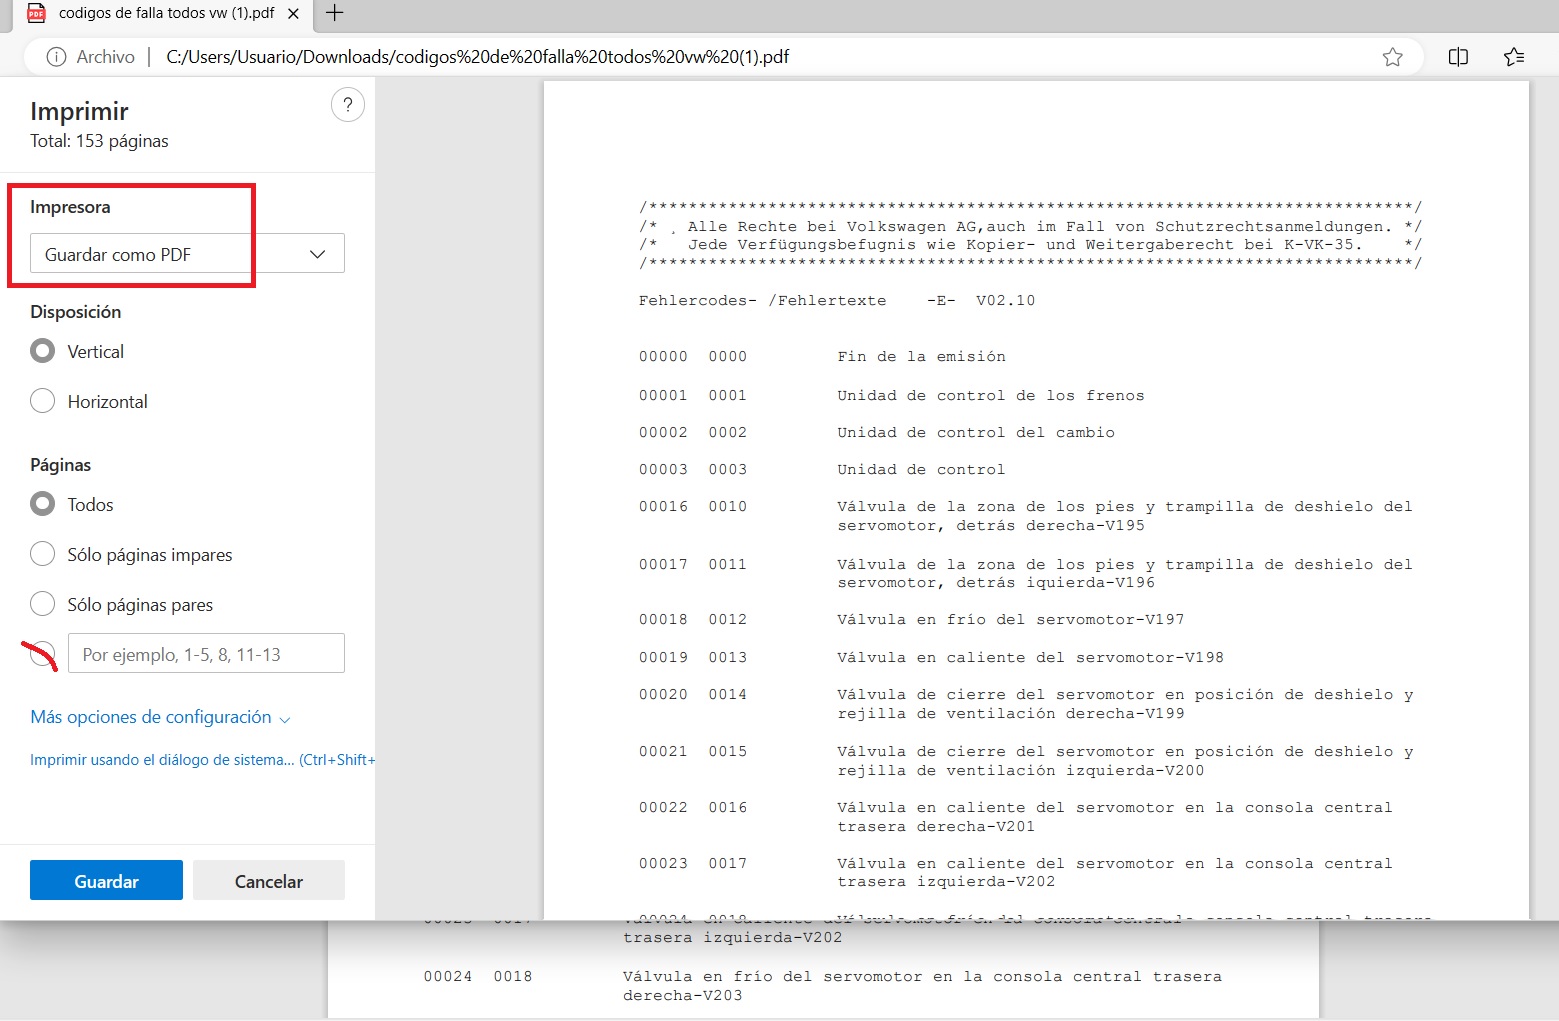Viewport: 1559px width, 1021px height.
Task: Click the favorites star in address bar
Action: [x=1392, y=57]
